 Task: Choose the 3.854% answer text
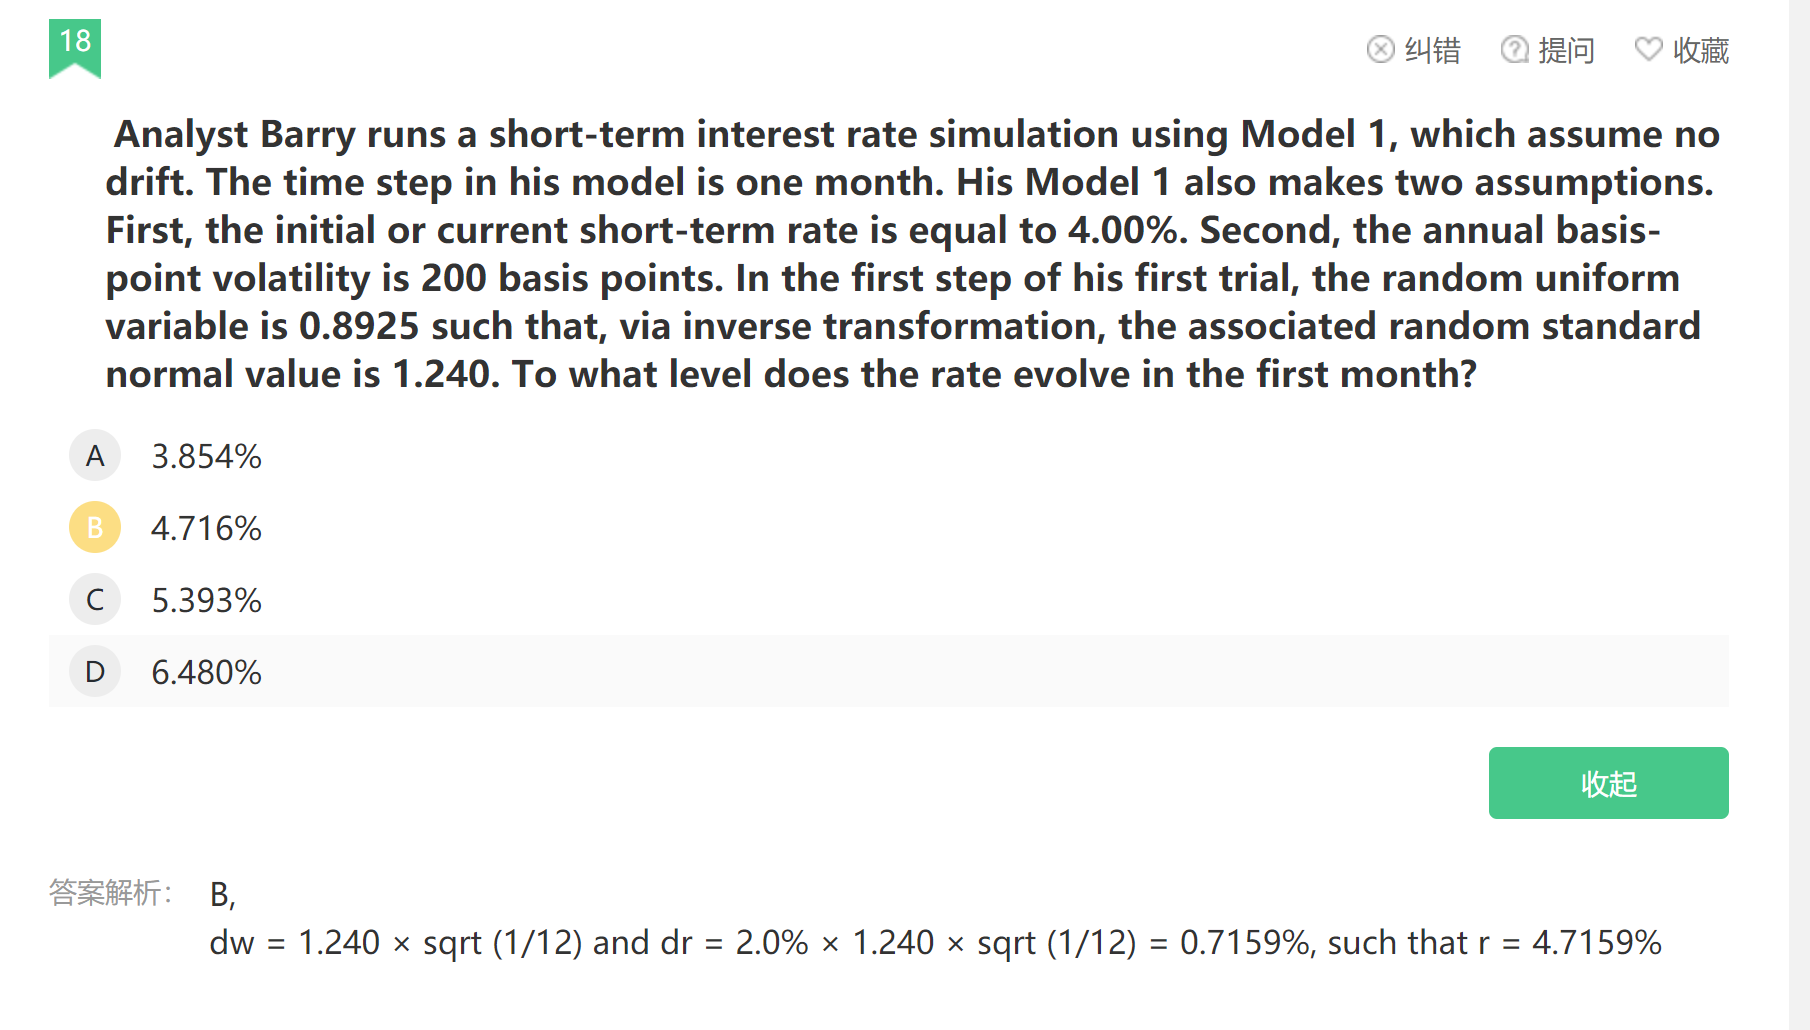tap(206, 457)
